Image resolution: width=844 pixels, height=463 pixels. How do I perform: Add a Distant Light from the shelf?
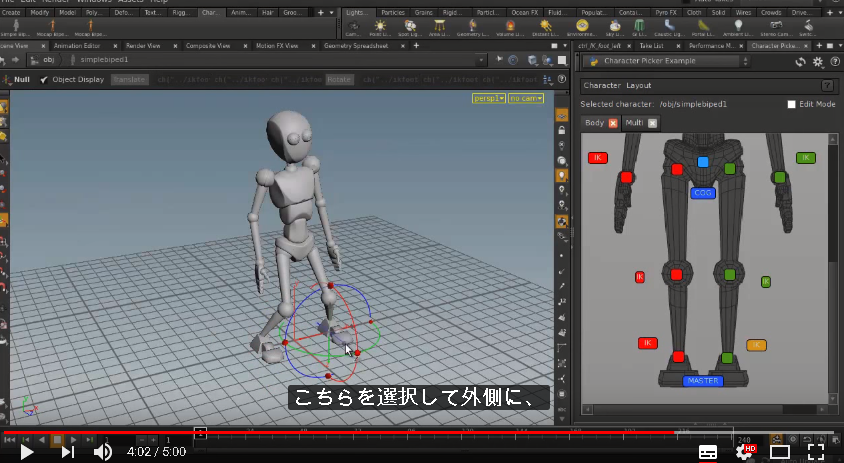[546, 28]
